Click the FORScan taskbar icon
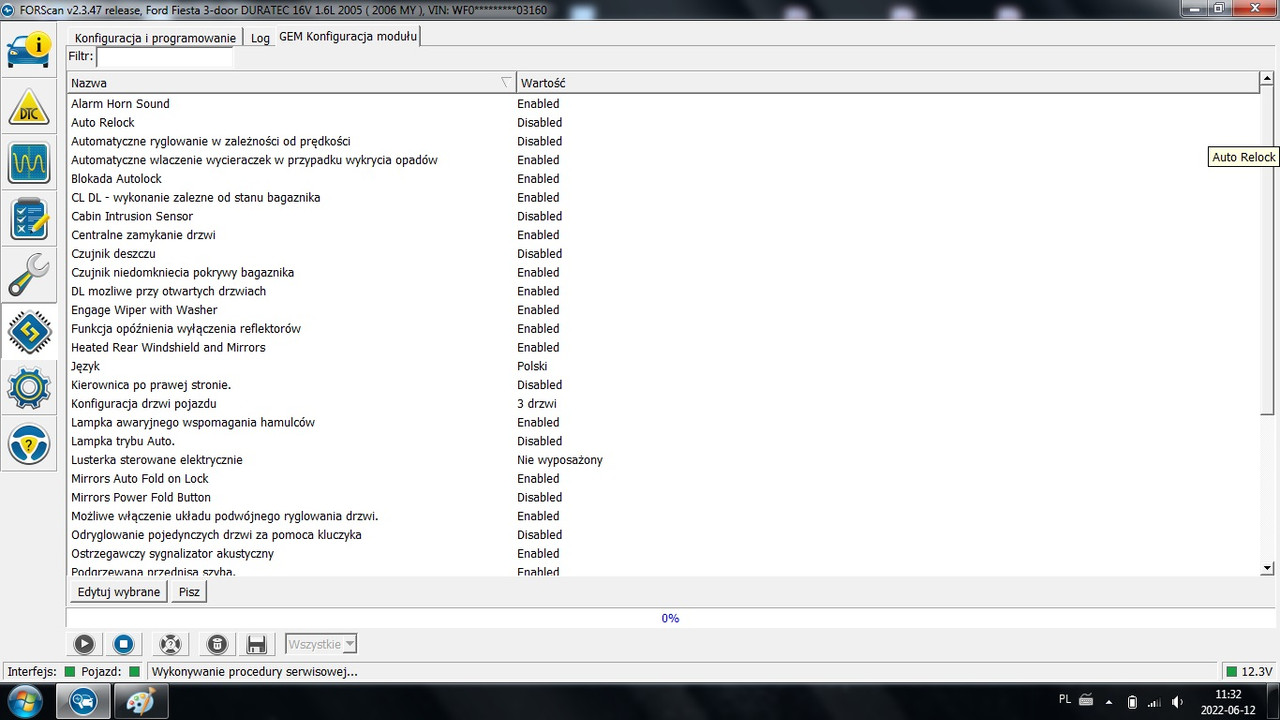1280x720 pixels. [83, 702]
